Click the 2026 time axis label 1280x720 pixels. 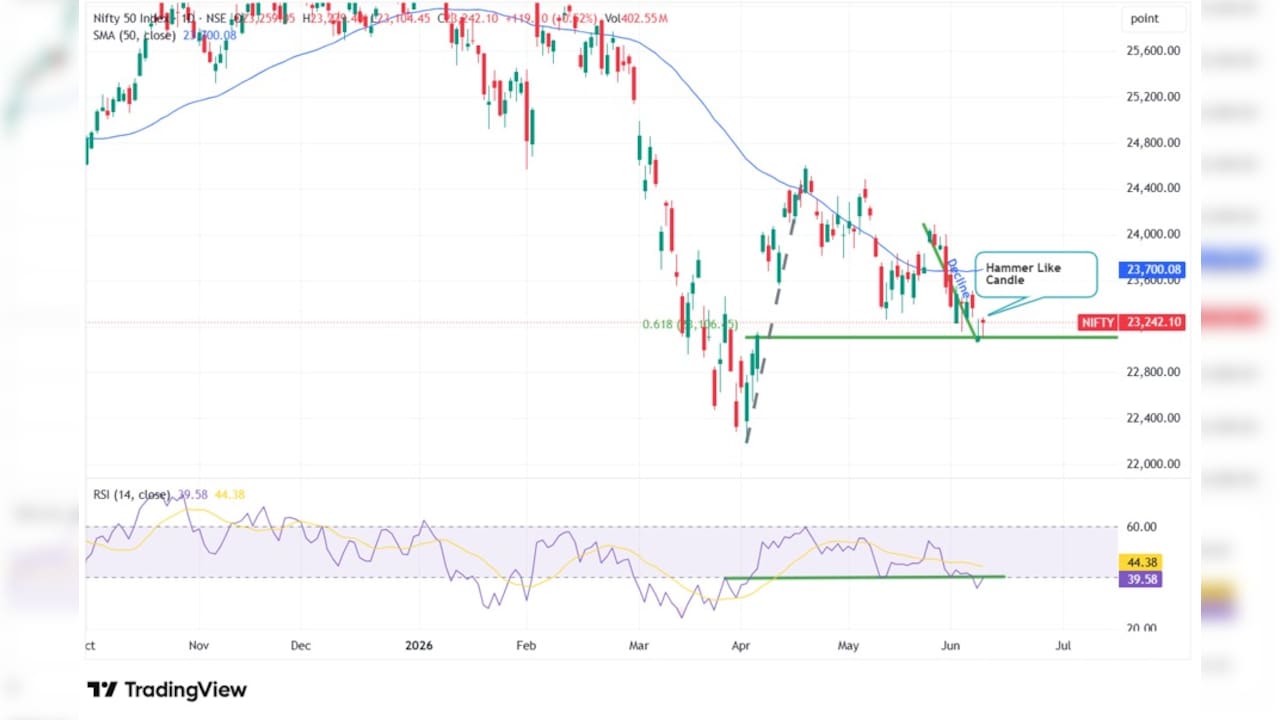coord(419,645)
